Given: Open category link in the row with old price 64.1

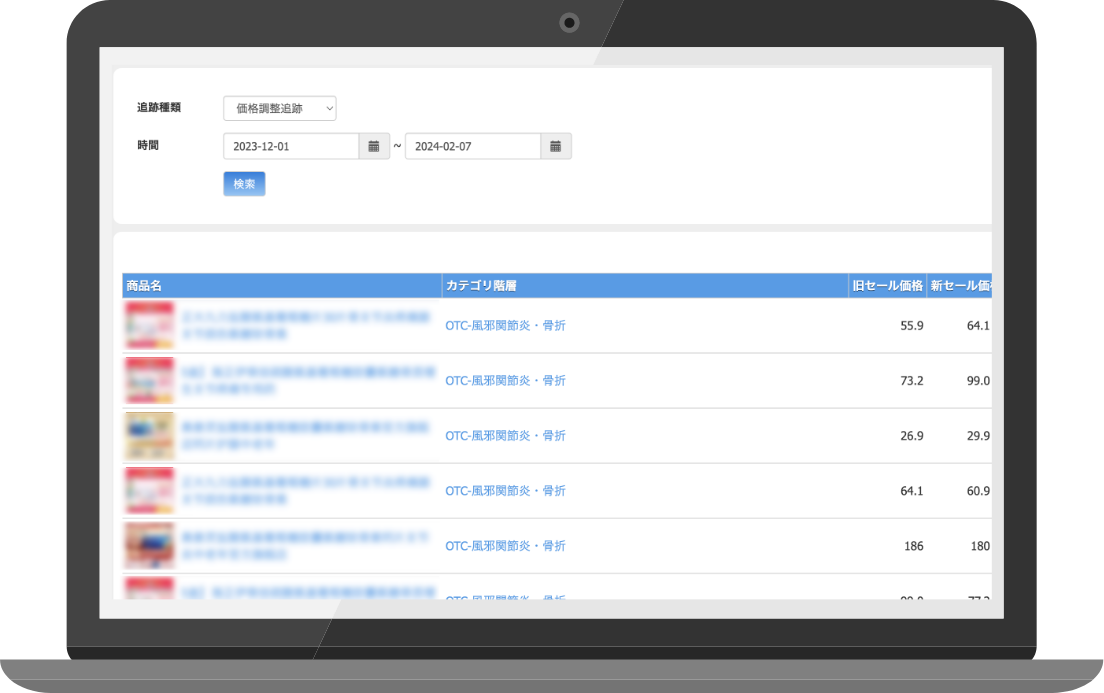Looking at the screenshot, I should 505,490.
